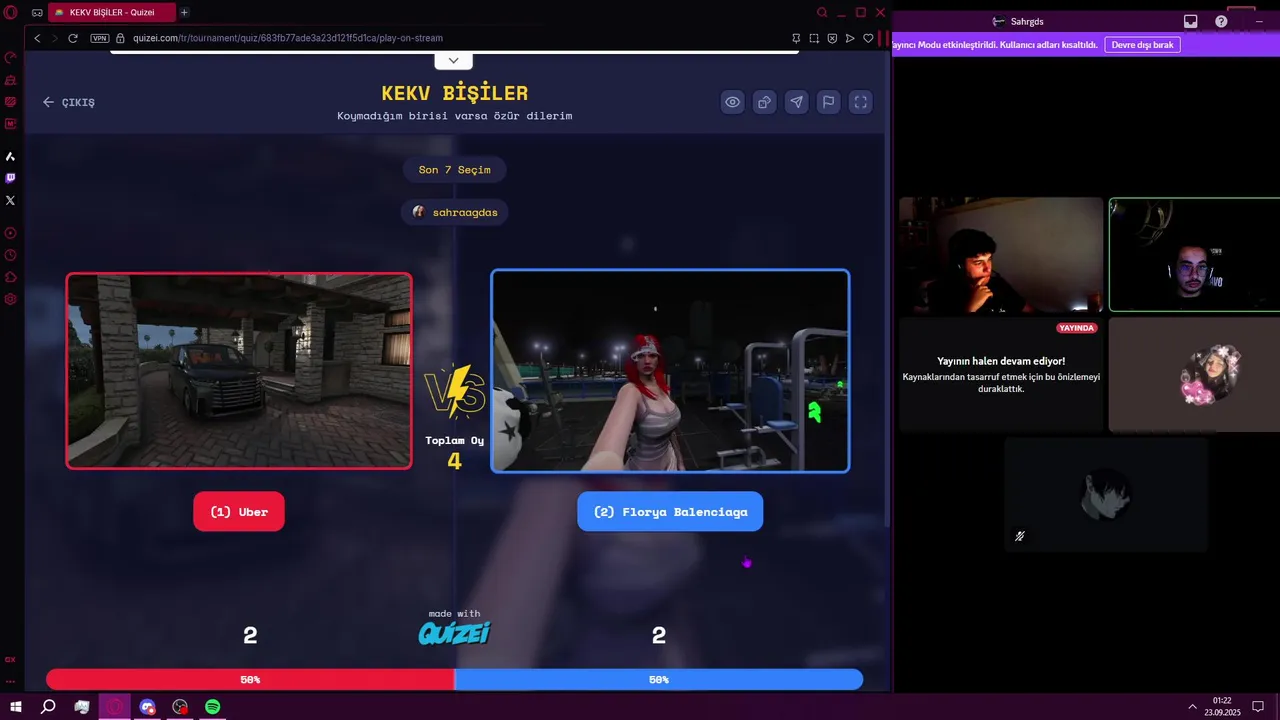The image size is (1280, 720).
Task: Click the paper plane send button
Action: (797, 102)
